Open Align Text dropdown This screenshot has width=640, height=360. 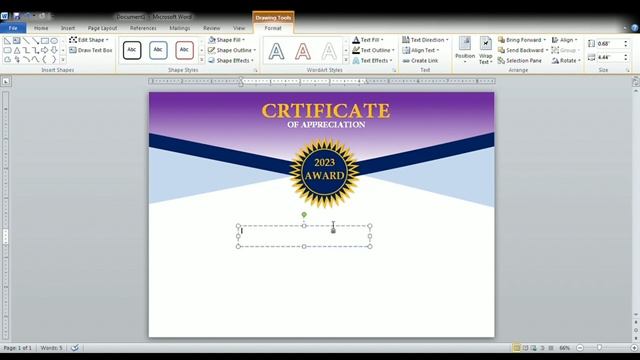[x=421, y=50]
